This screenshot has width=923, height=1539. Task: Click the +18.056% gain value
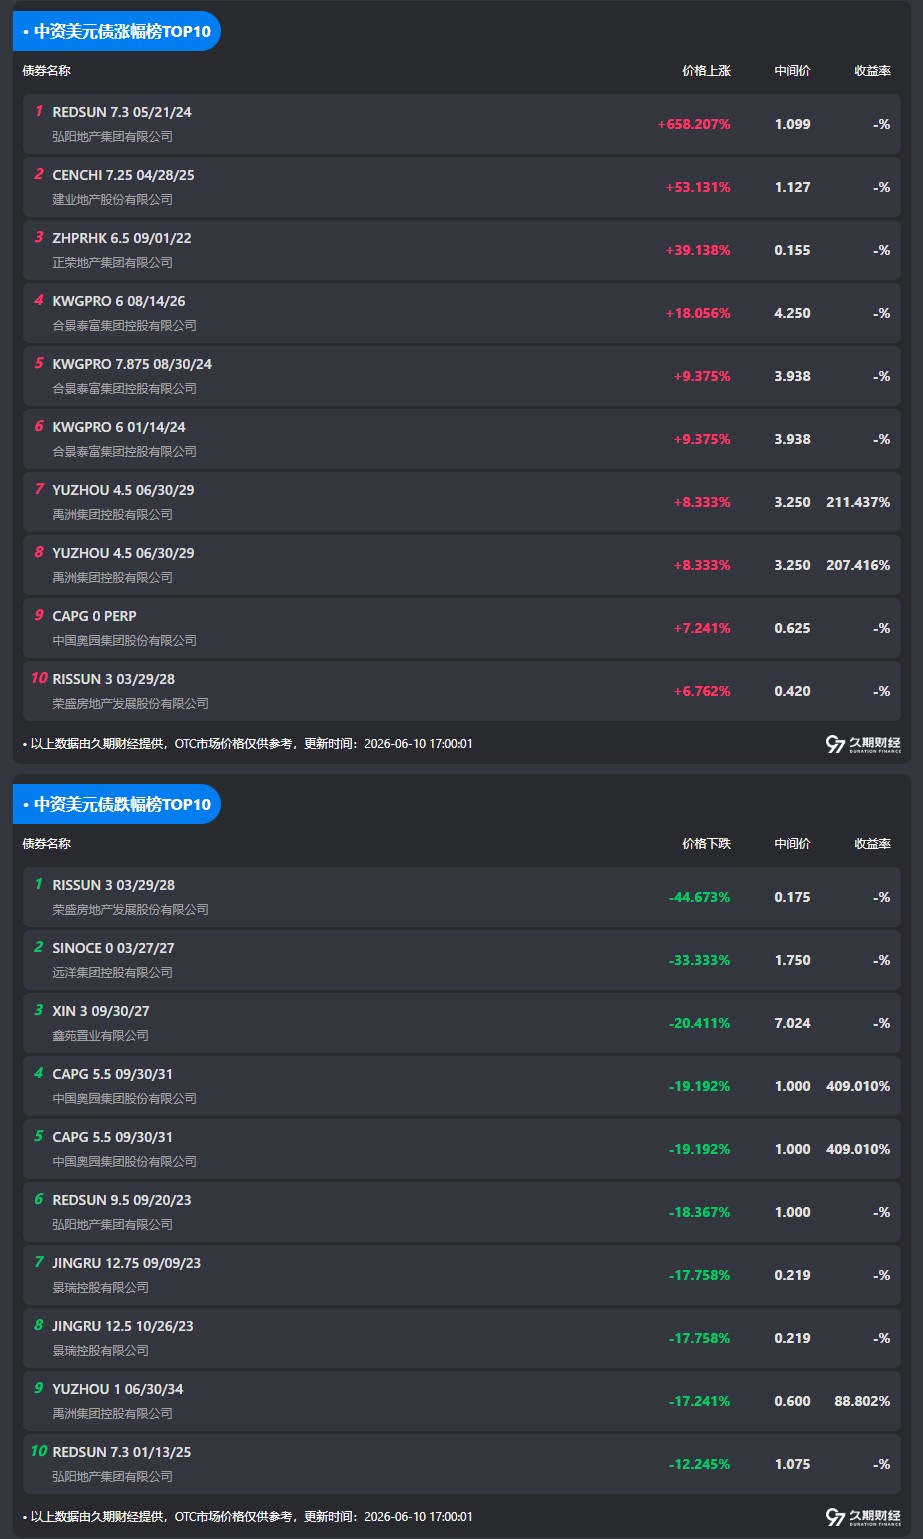tap(698, 313)
